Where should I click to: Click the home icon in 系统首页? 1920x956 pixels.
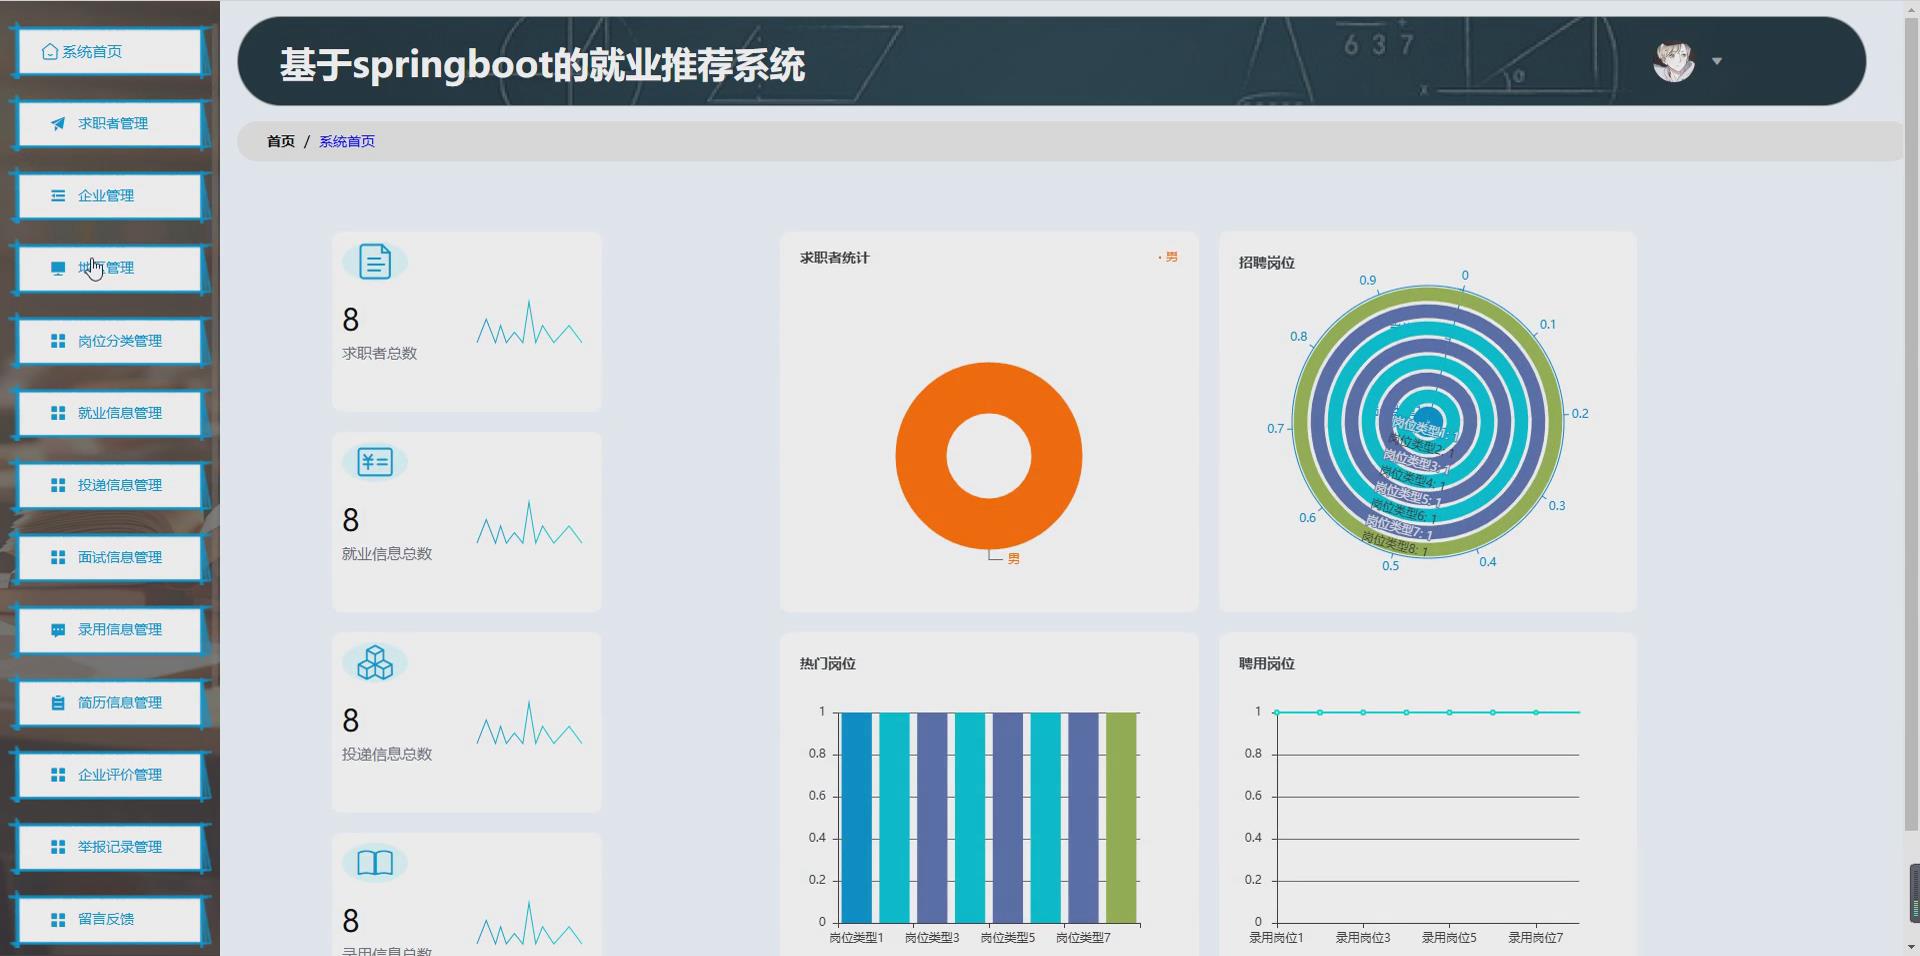[x=50, y=52]
